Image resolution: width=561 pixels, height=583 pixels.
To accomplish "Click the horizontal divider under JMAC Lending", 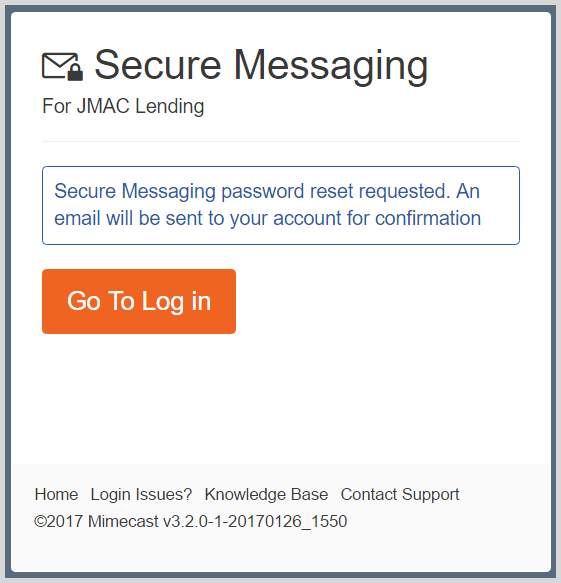I will tap(281, 141).
